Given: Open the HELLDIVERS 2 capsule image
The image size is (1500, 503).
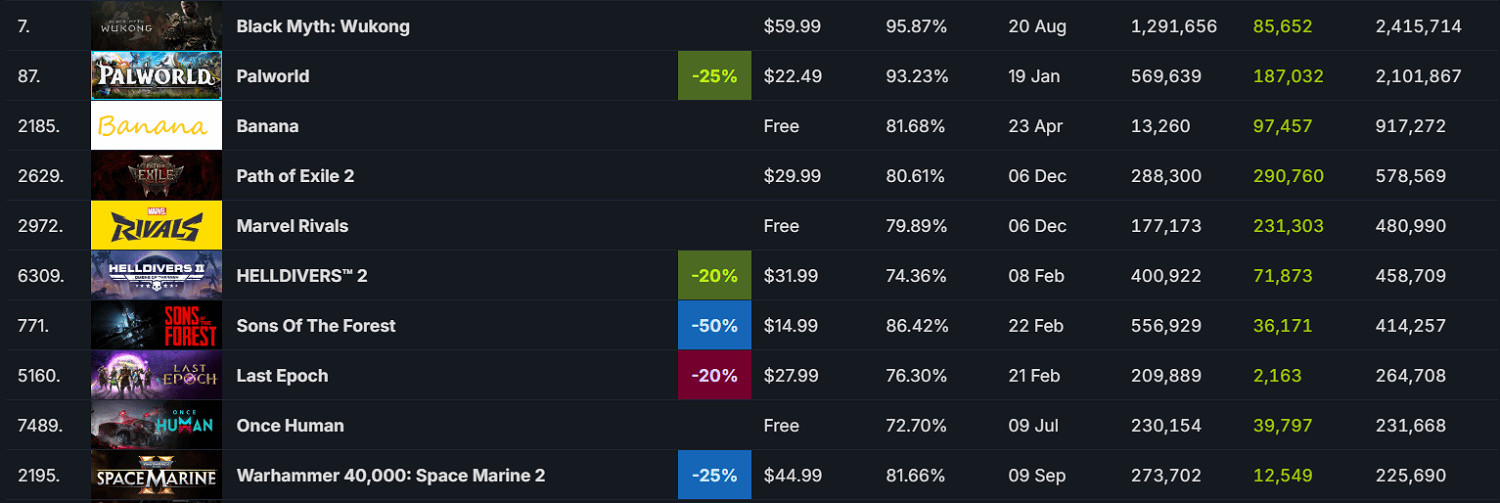Looking at the screenshot, I should click(156, 276).
